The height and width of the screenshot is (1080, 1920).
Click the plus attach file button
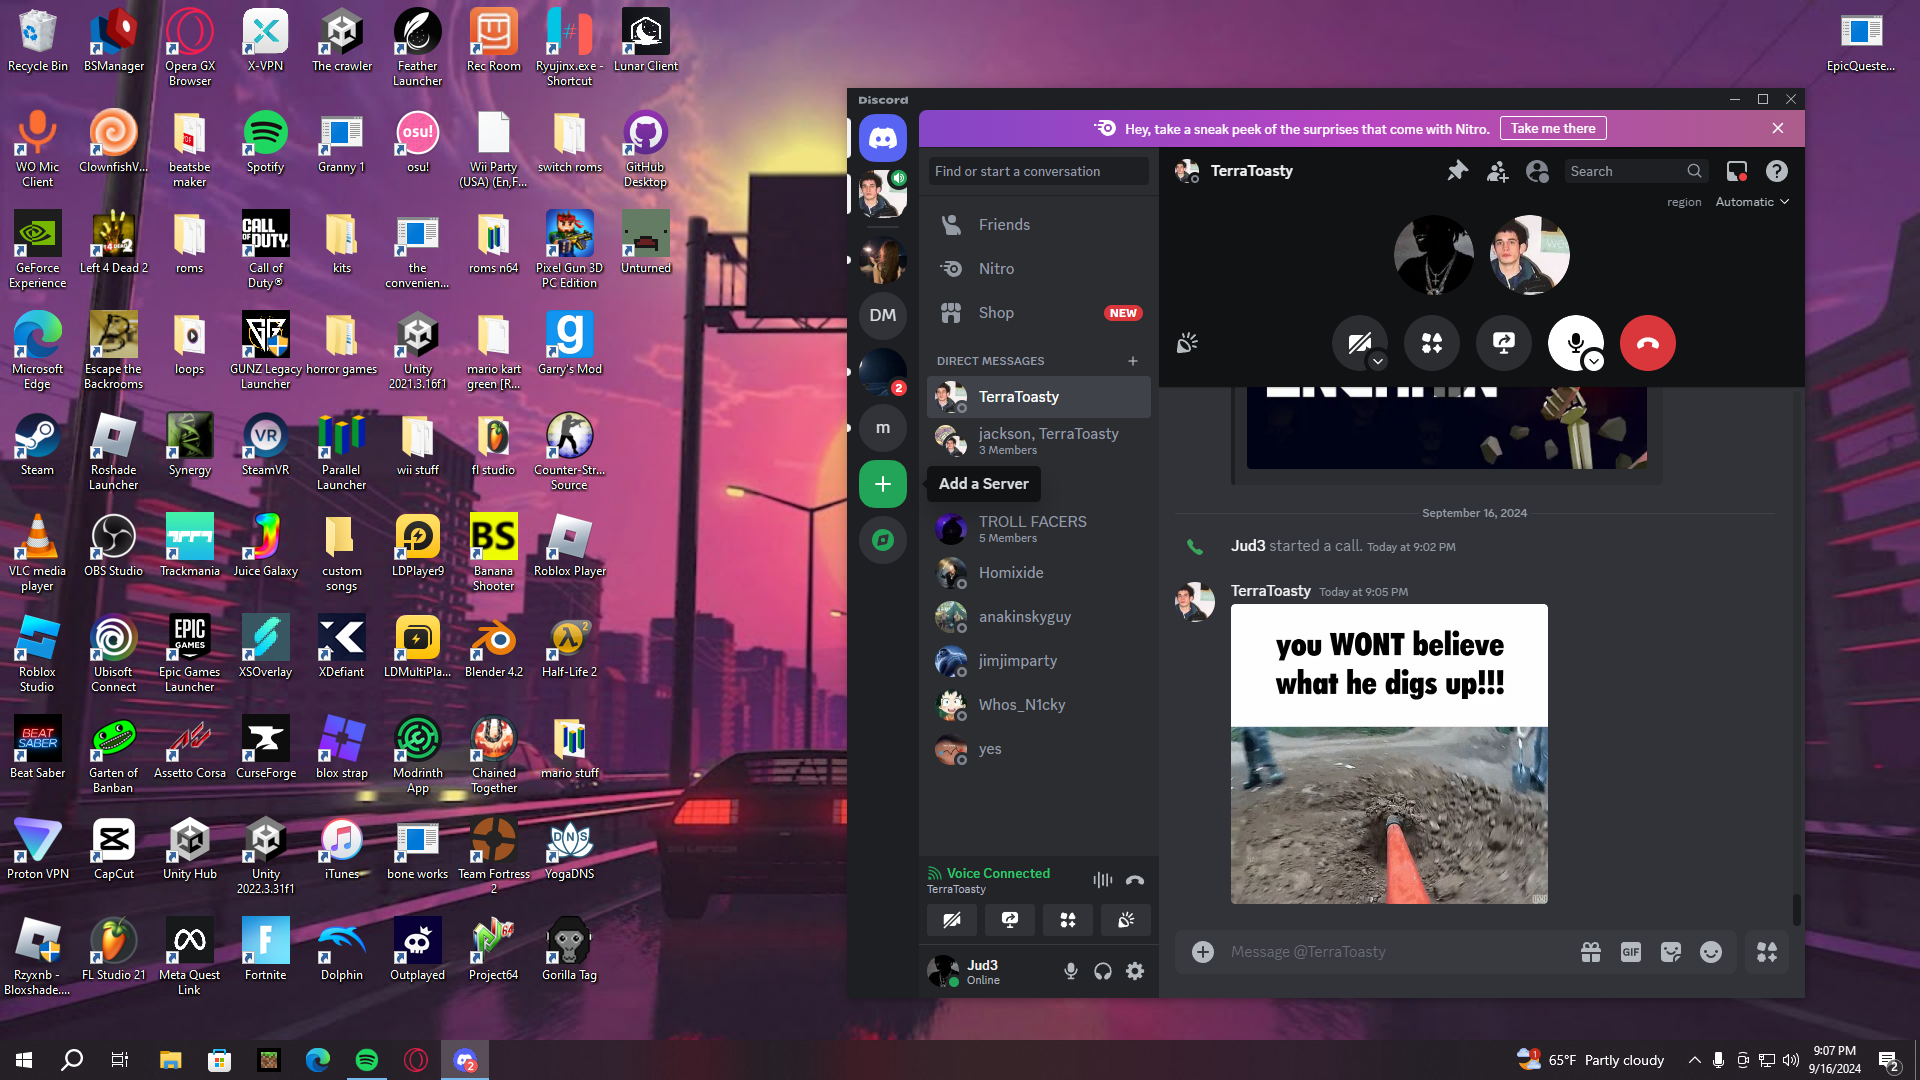[x=1203, y=952]
